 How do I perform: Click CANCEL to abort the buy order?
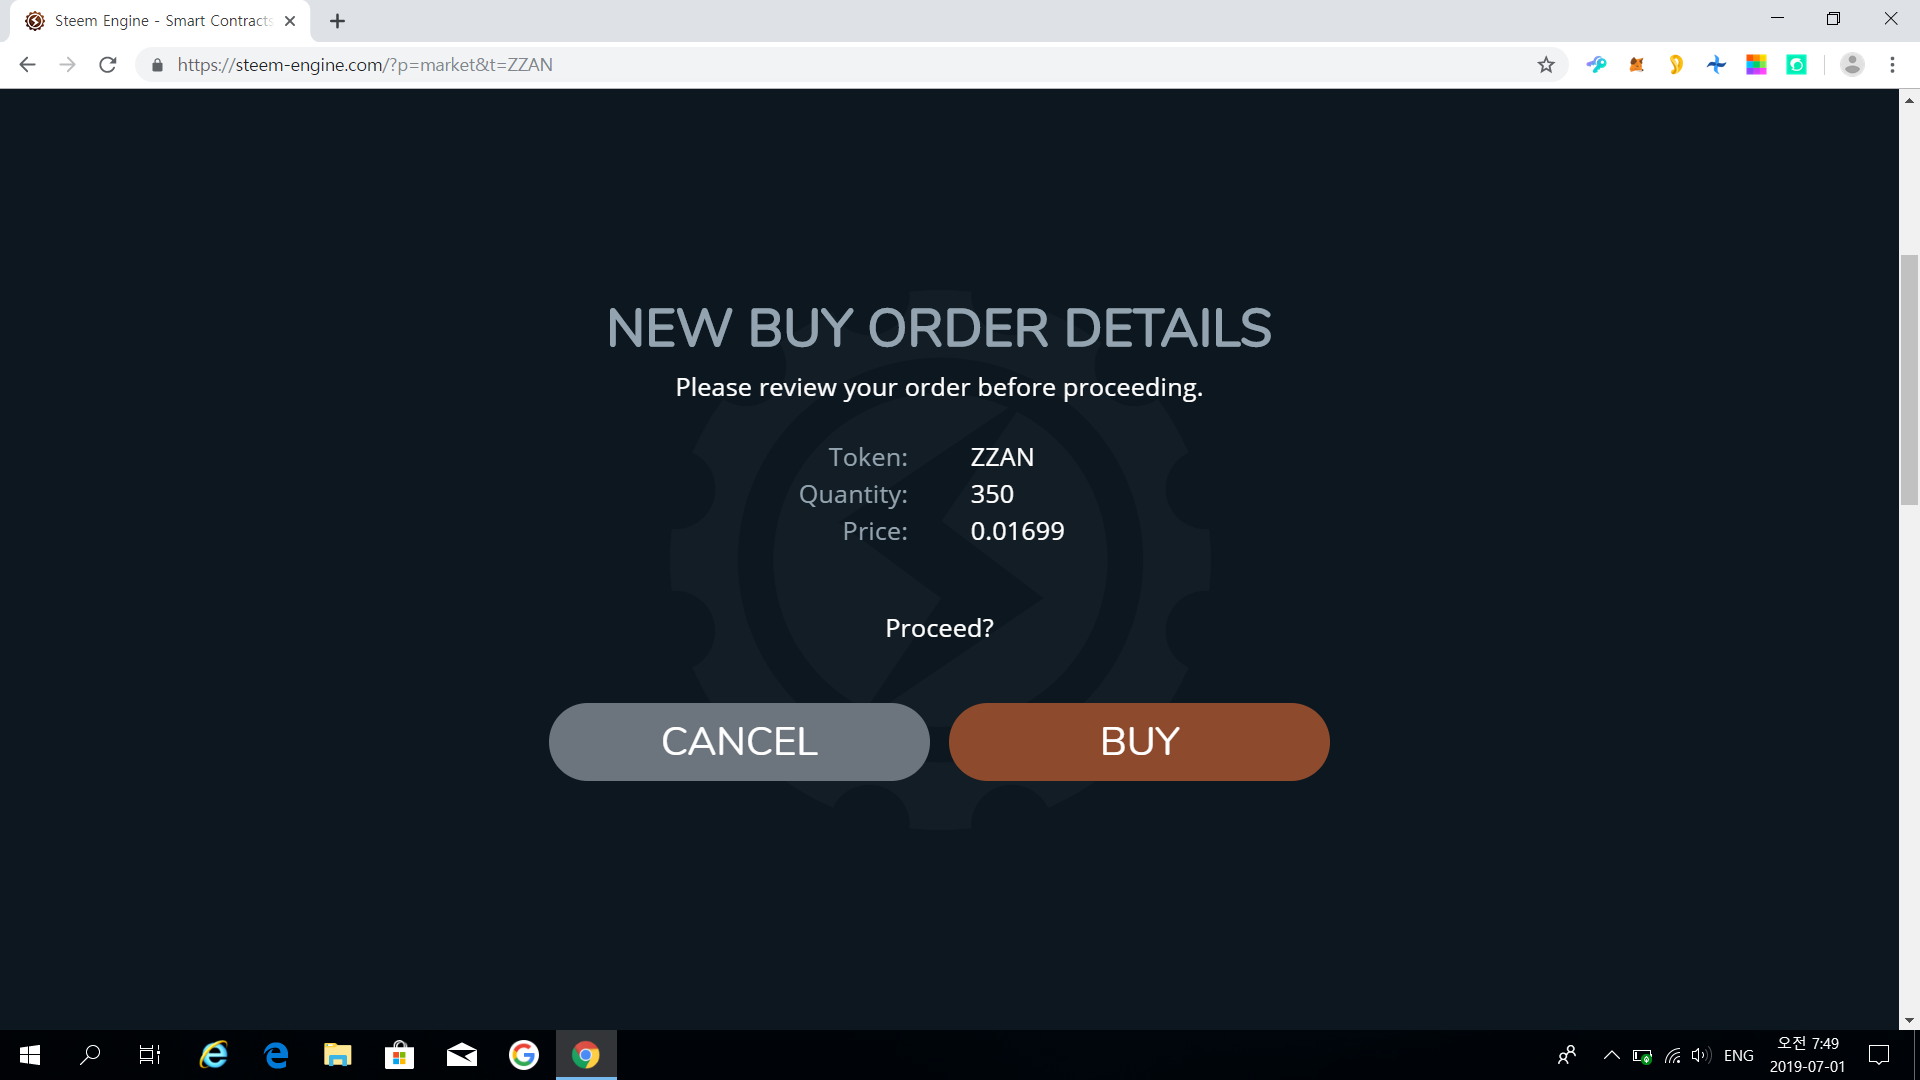pyautogui.click(x=739, y=742)
